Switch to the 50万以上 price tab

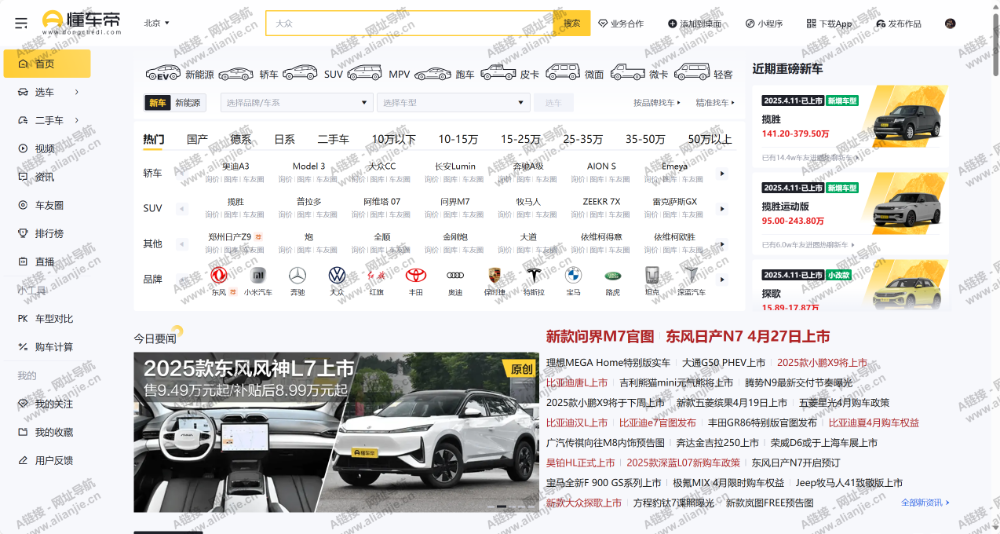point(710,139)
